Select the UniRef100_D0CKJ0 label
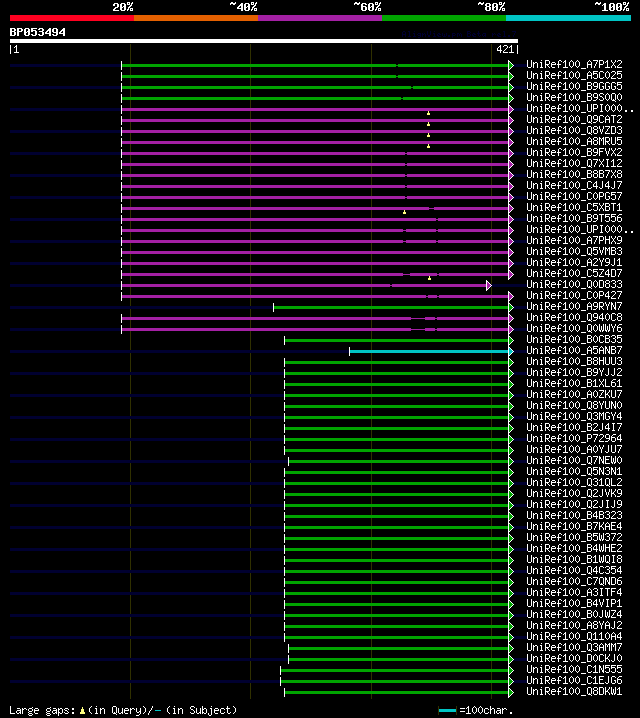Image resolution: width=640 pixels, height=718 pixels. tap(574, 658)
